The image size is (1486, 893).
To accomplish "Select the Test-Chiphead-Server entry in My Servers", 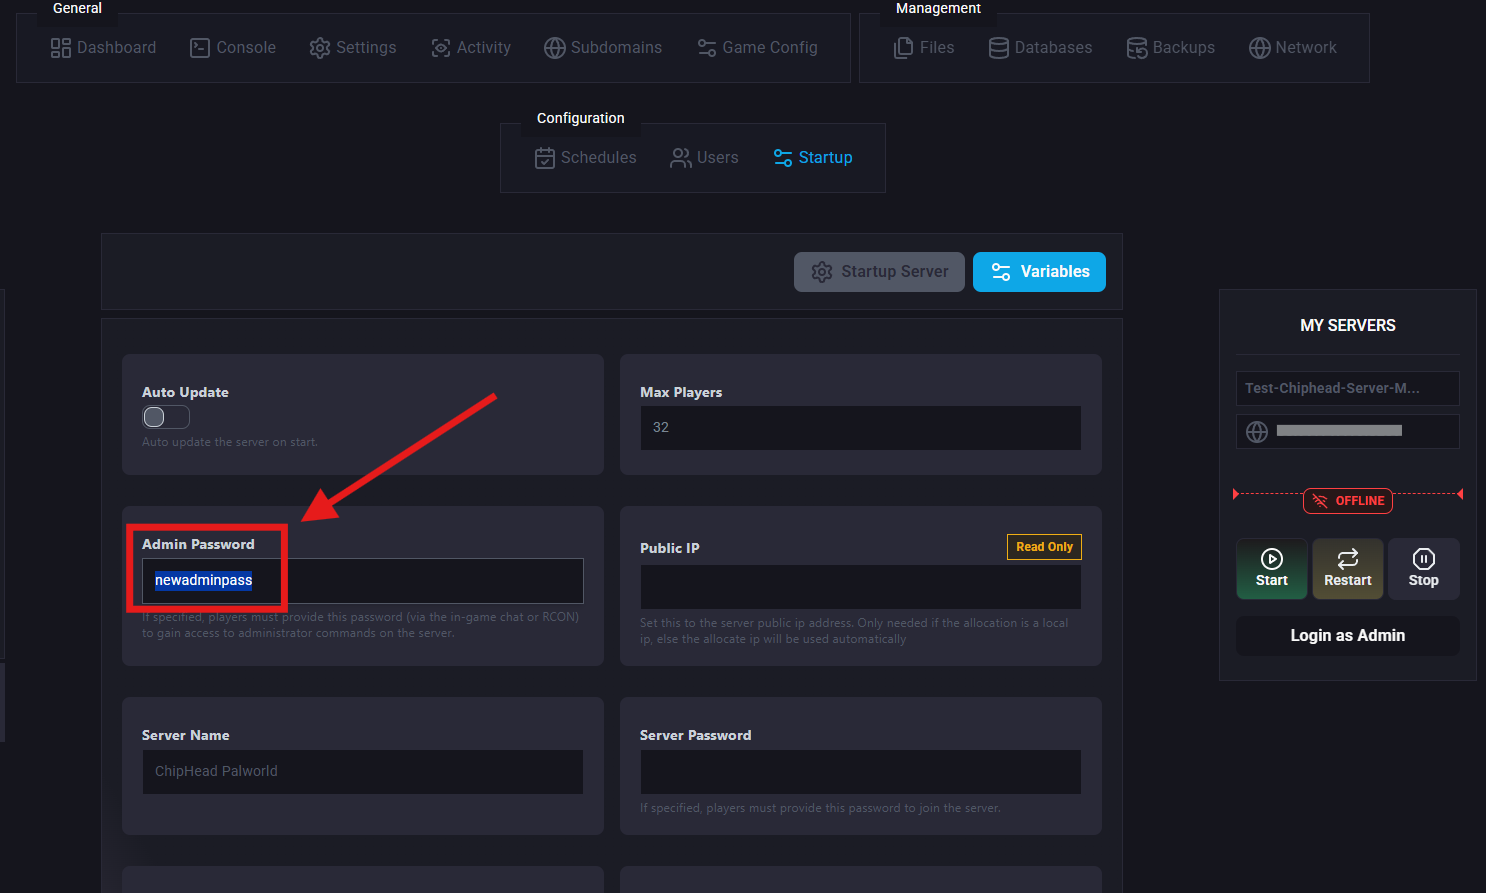I will [1348, 388].
